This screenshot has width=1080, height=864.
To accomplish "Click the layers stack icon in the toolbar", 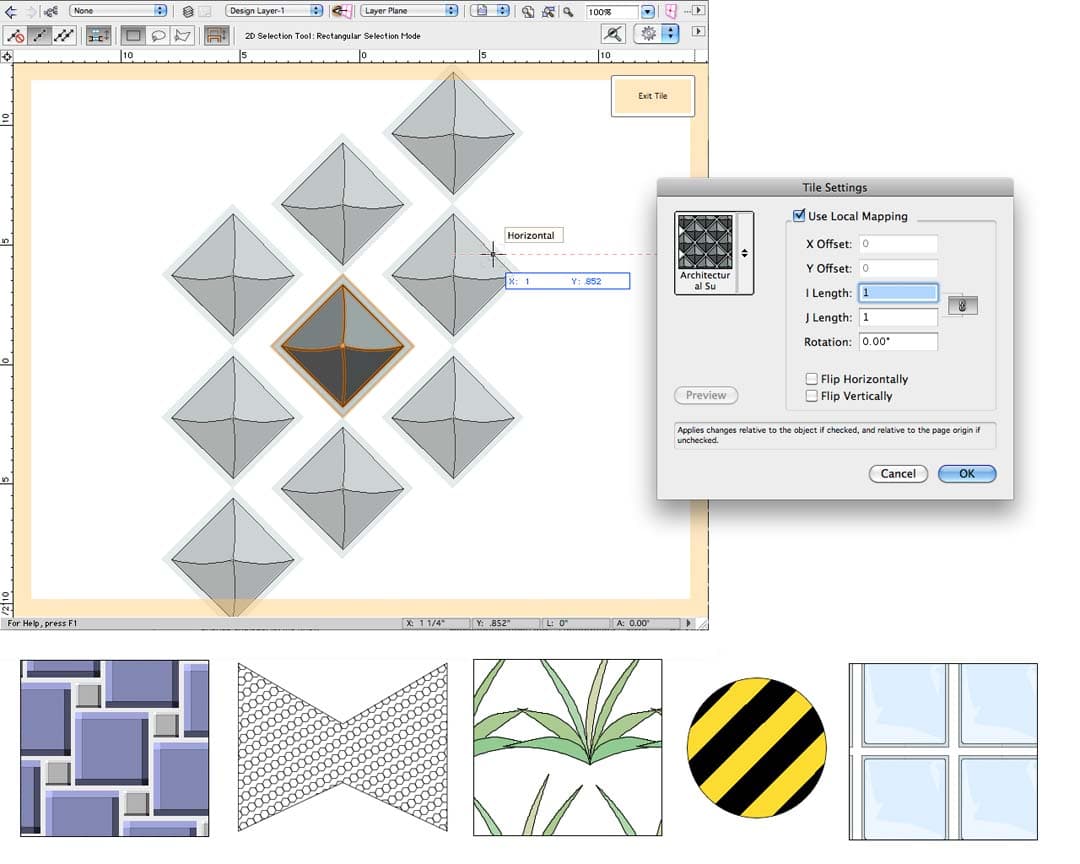I will point(189,11).
